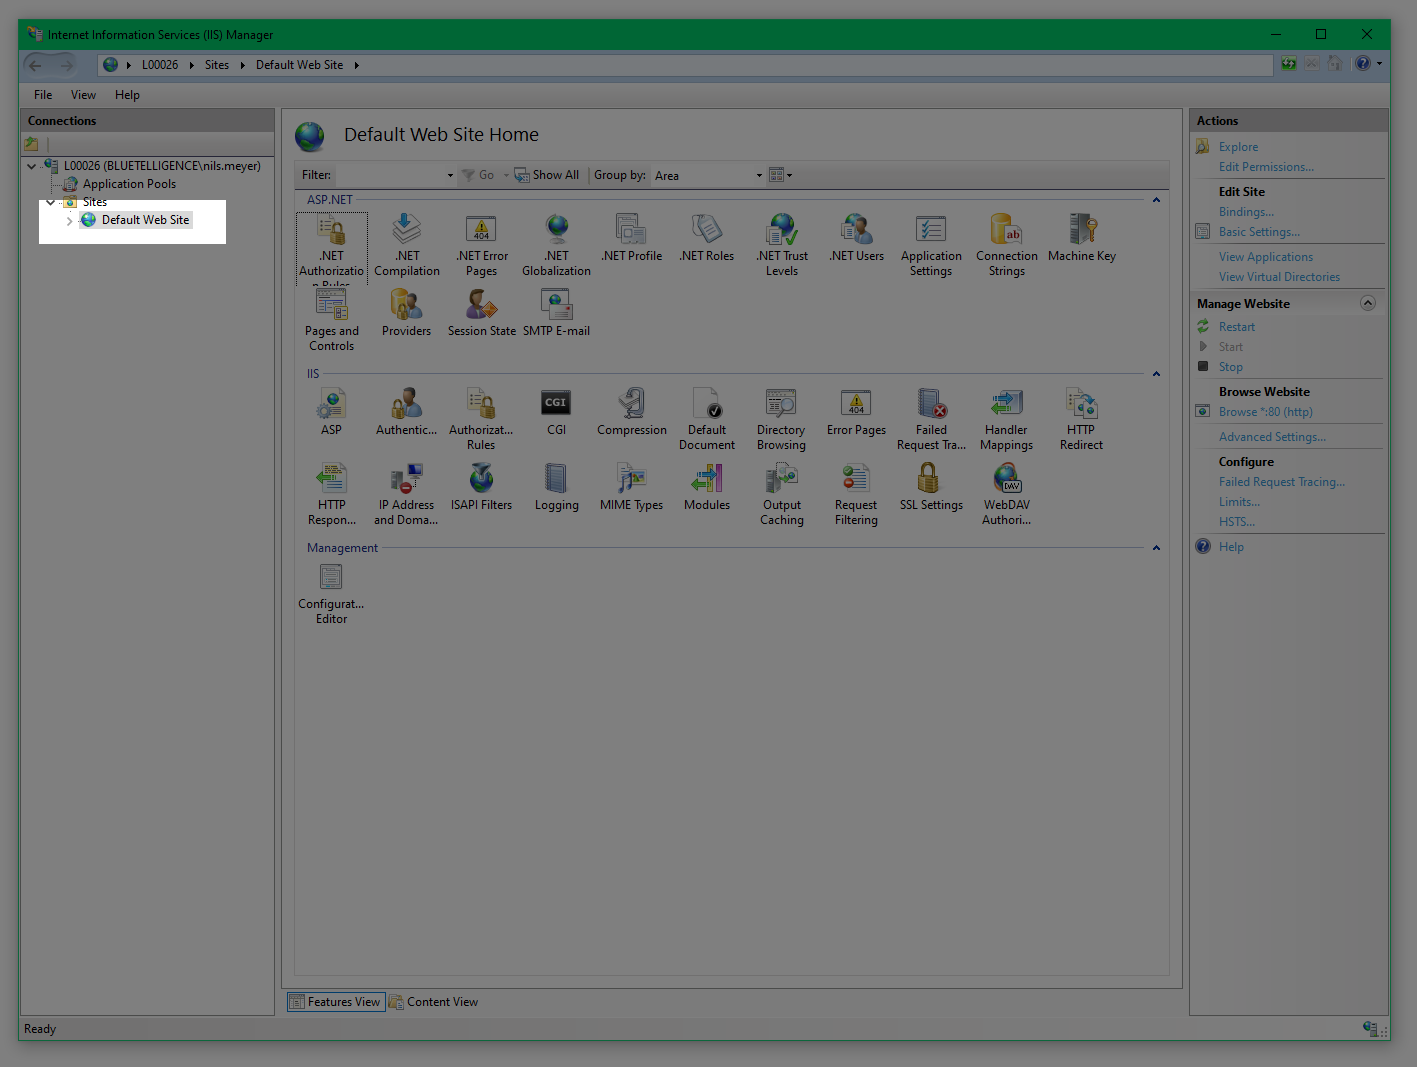Viewport: 1417px width, 1067px height.
Task: Open the Error Pages feature
Action: [856, 404]
